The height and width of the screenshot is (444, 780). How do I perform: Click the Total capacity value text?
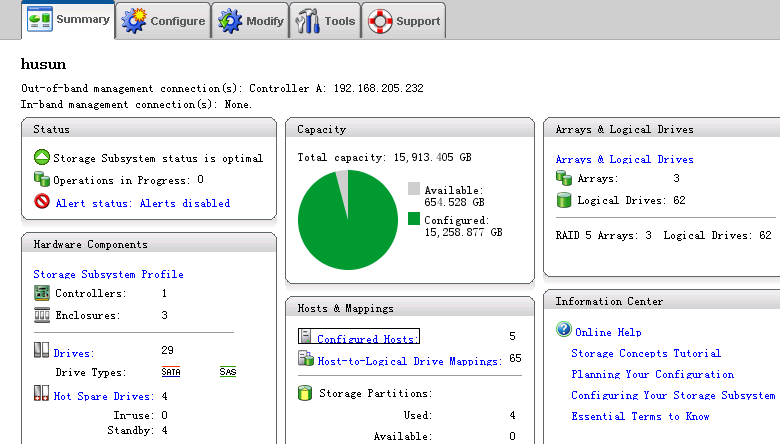click(x=433, y=158)
